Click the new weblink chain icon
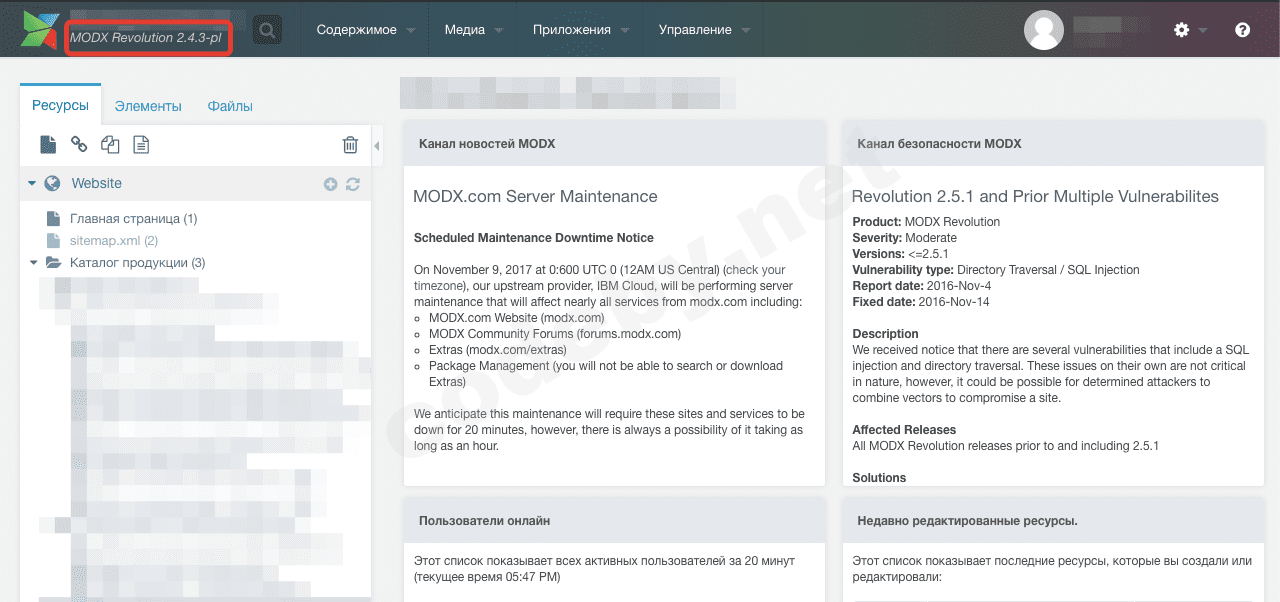The height and width of the screenshot is (602, 1280). pyautogui.click(x=79, y=145)
